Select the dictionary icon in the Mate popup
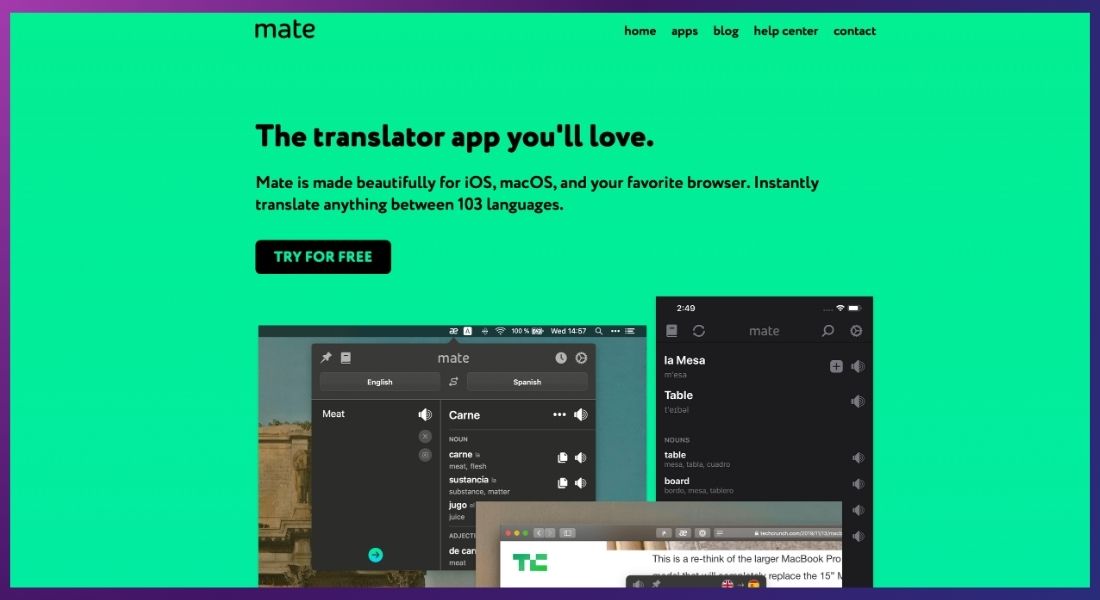This screenshot has width=1100, height=600. click(345, 359)
